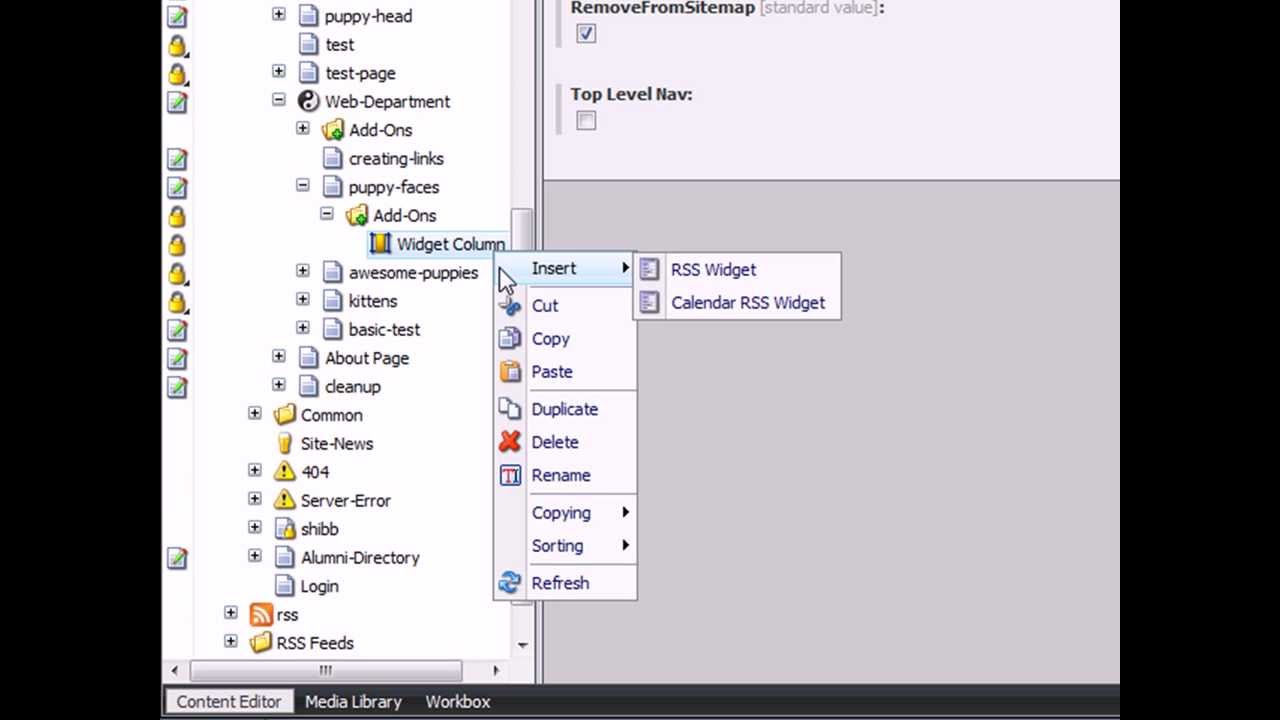This screenshot has width=1280, height=720.
Task: Click the shibb page icon
Action: [285, 529]
